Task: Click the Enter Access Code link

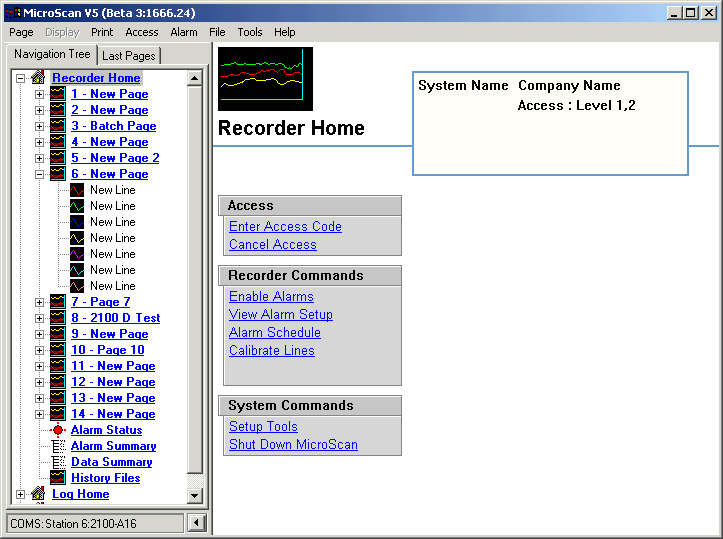Action: point(285,226)
